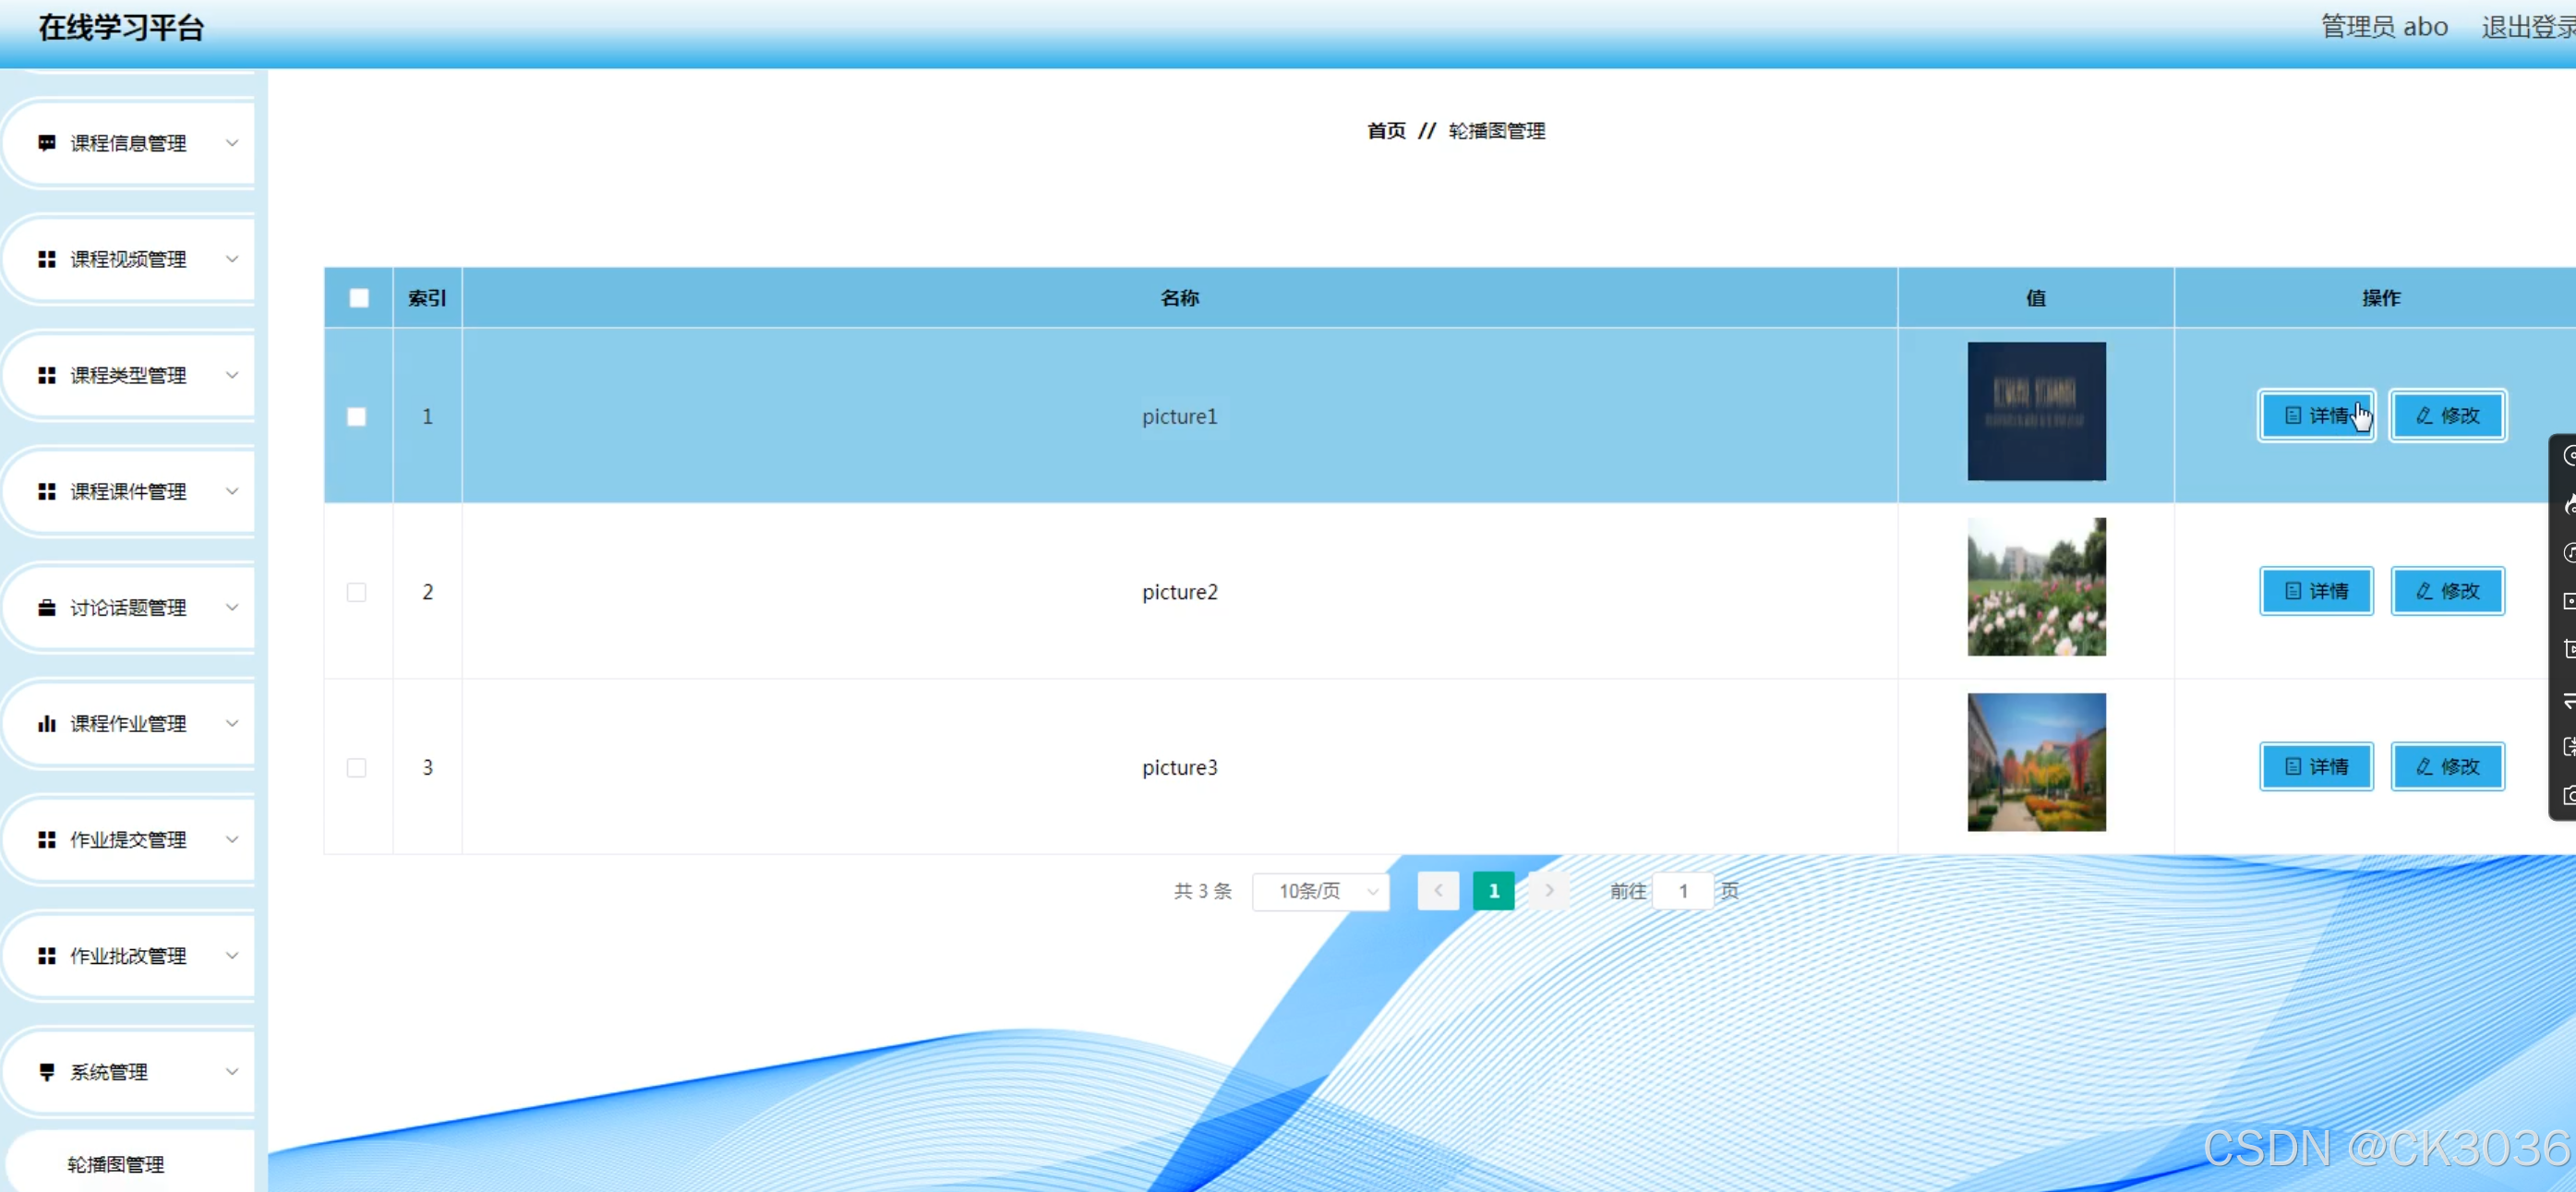Click the picture3 campus thumbnail image
The height and width of the screenshot is (1192, 2576).
[x=2036, y=762]
